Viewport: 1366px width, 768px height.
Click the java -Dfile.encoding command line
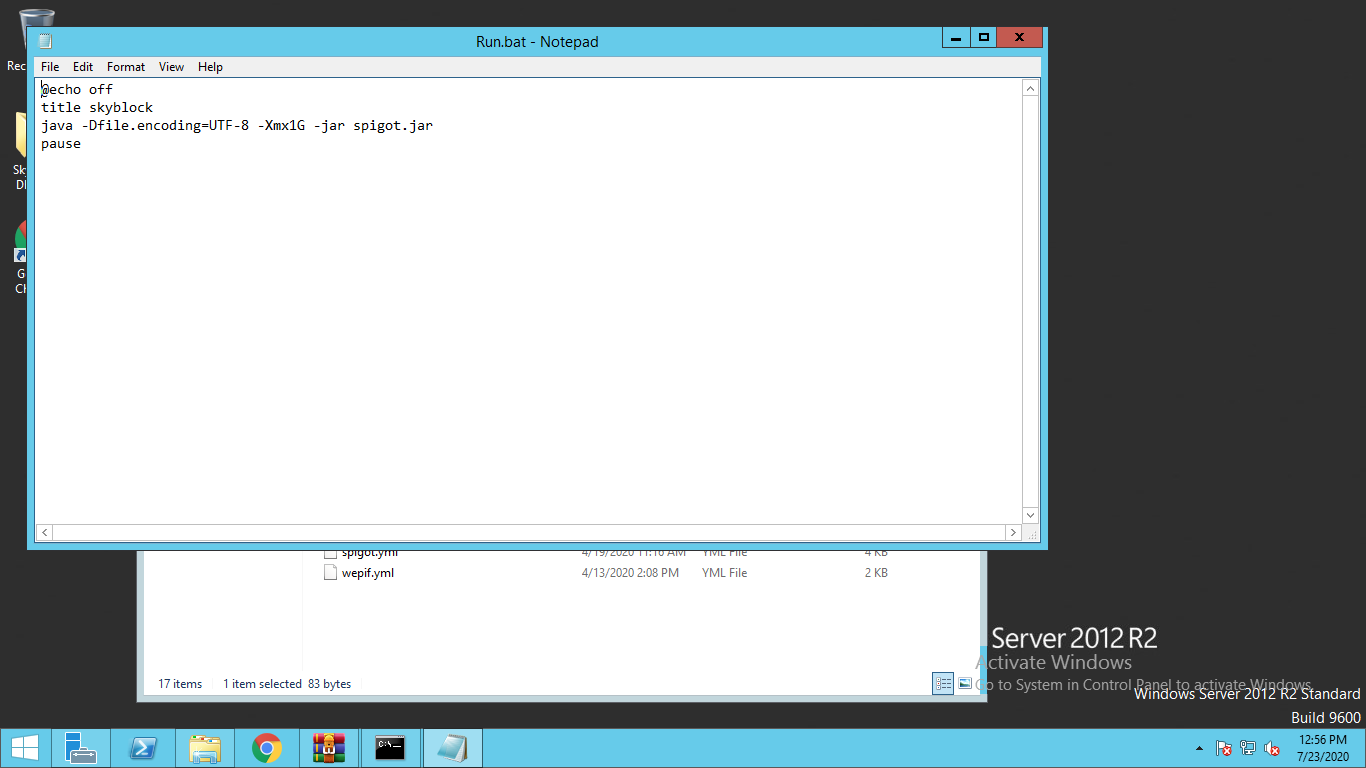click(237, 125)
